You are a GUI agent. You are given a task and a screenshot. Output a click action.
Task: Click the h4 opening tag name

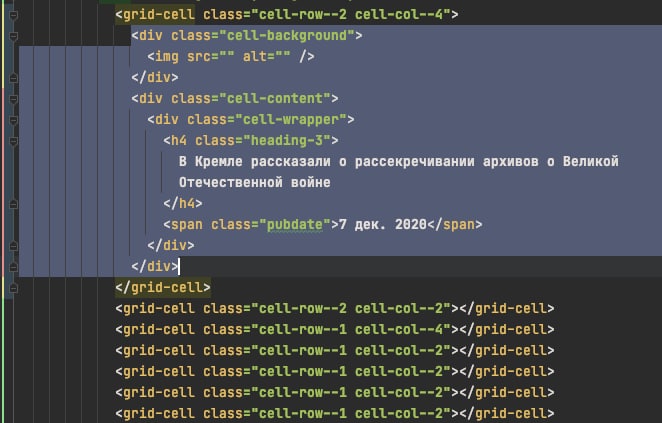[179, 141]
